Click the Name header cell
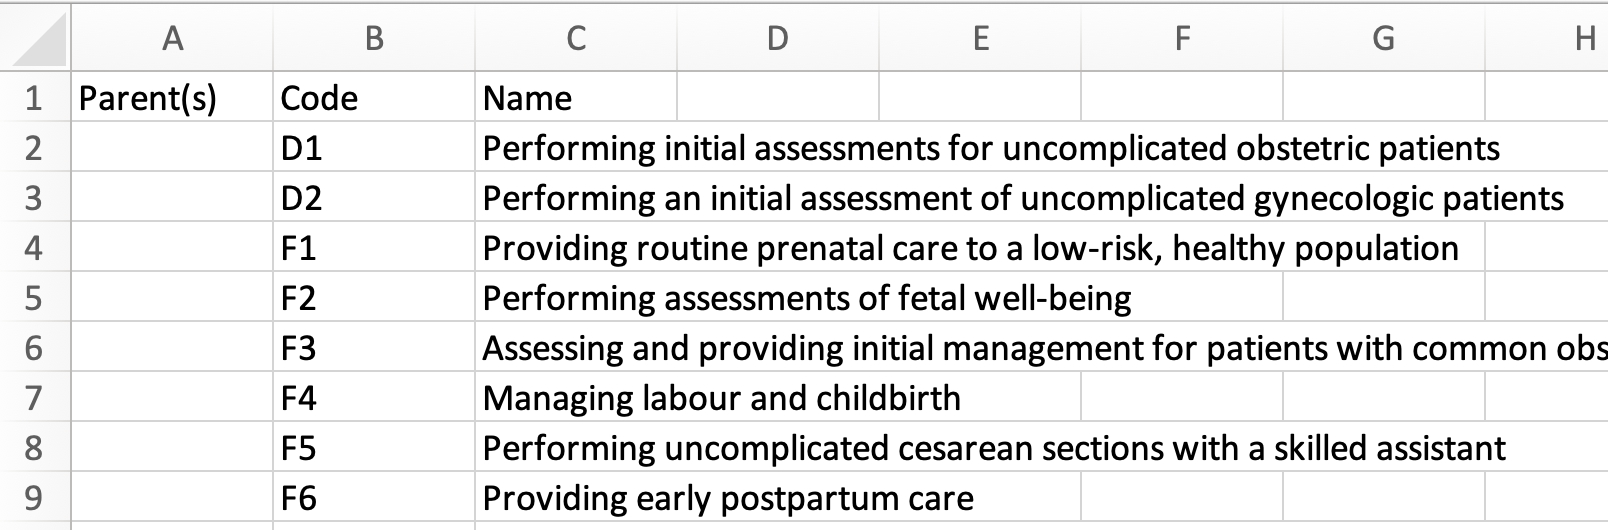 tap(576, 98)
